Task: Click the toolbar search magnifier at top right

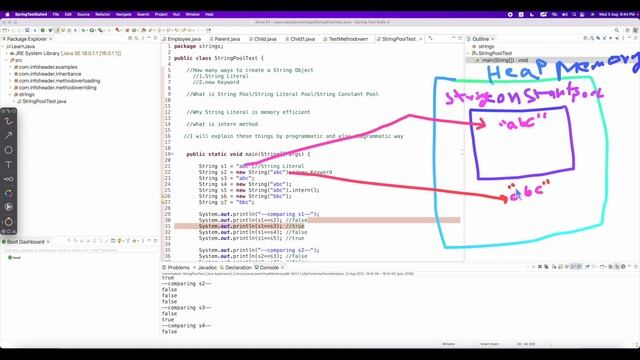Action: 617,30
